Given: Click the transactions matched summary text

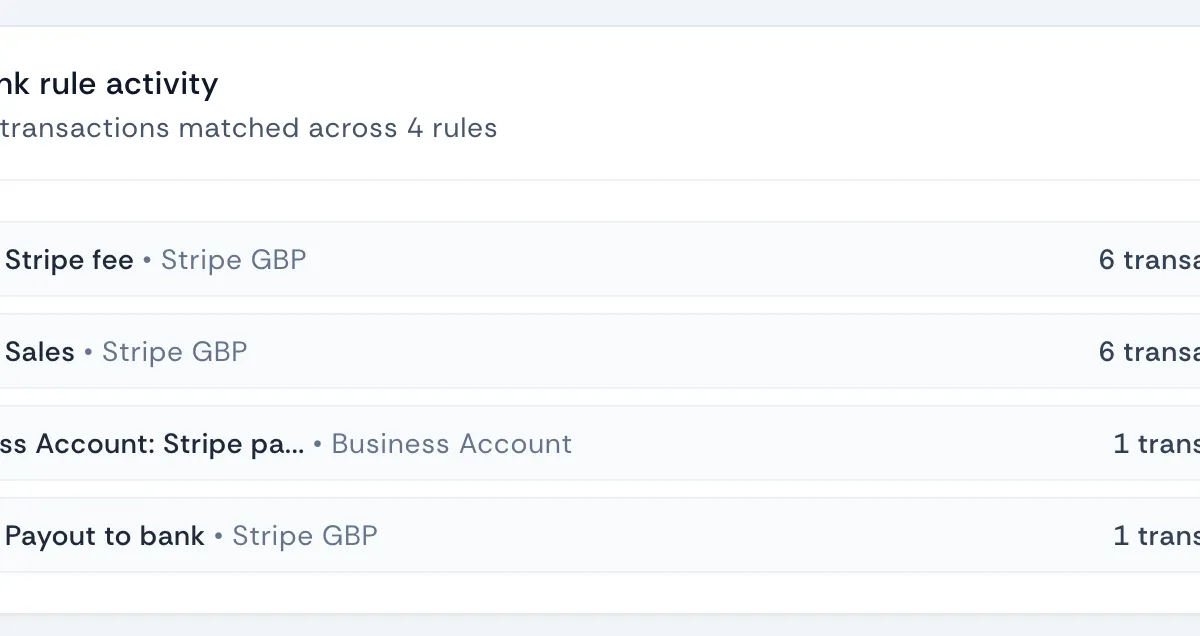Looking at the screenshot, I should tap(248, 128).
